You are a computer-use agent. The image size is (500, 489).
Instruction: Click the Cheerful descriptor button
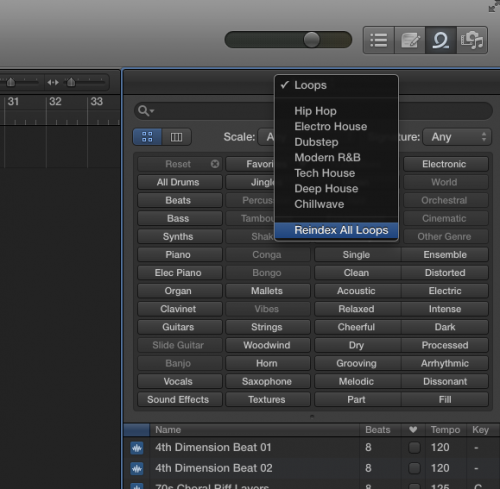[x=357, y=327]
